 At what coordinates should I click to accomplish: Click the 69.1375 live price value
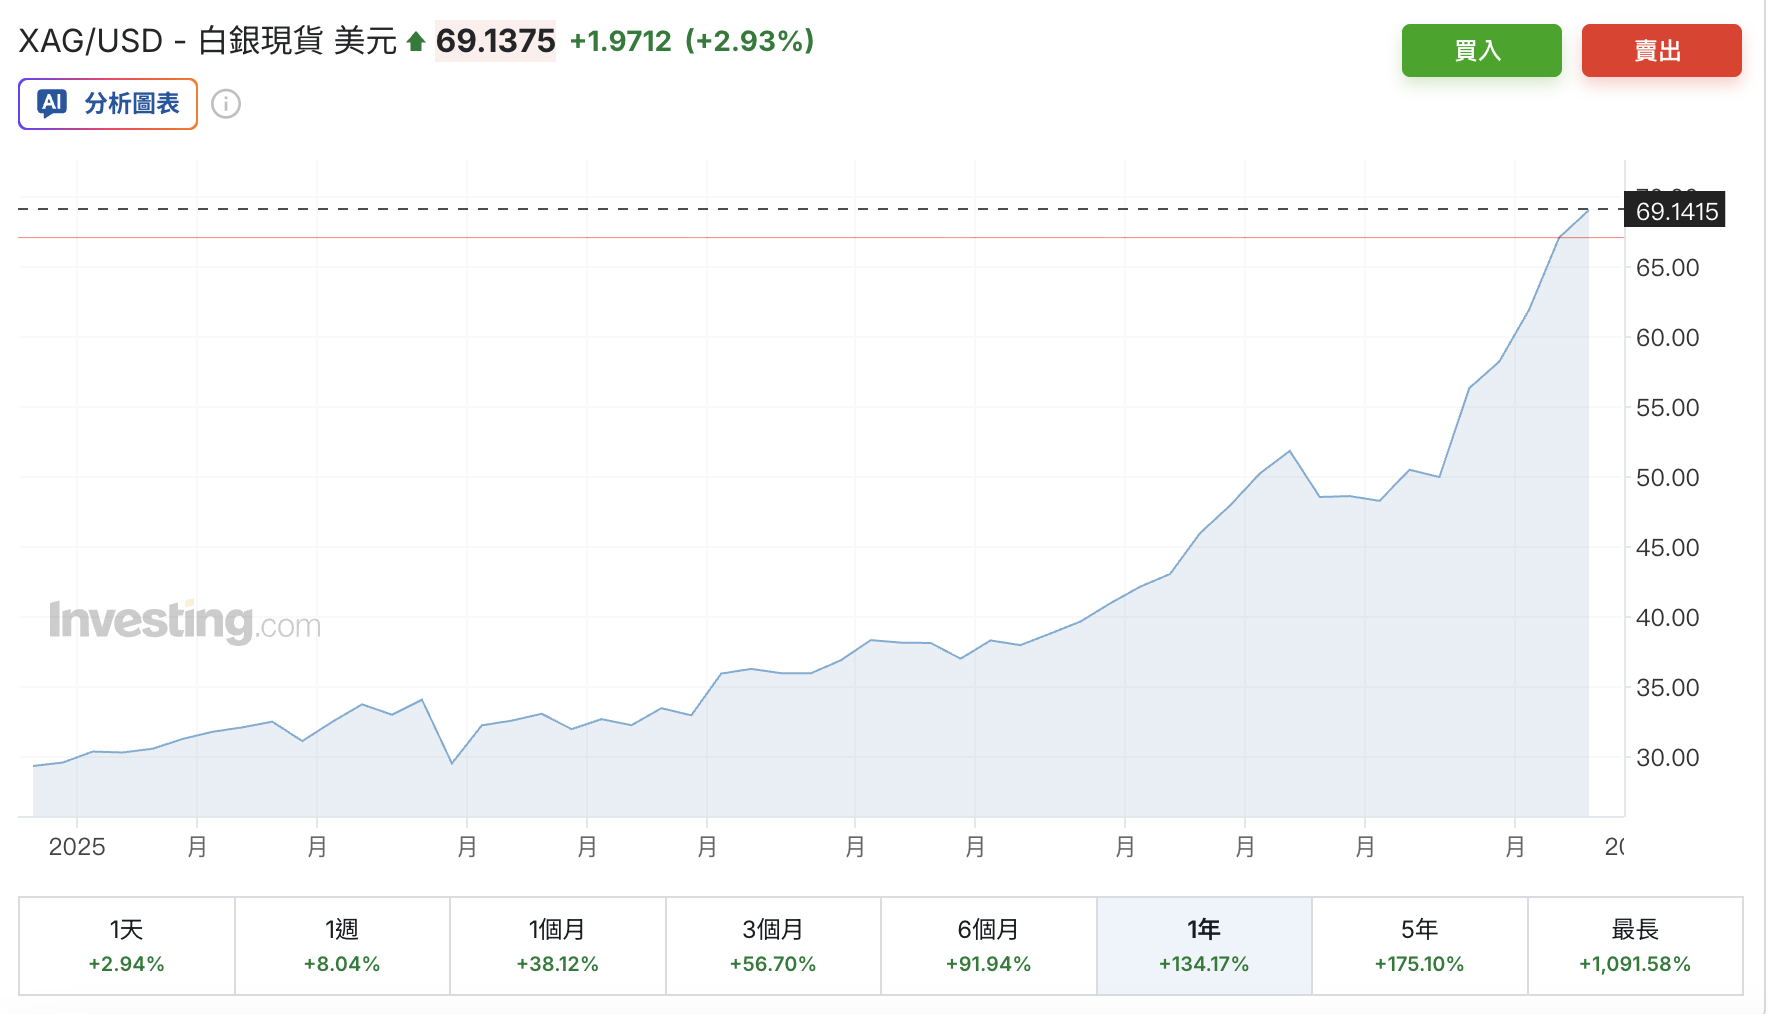pyautogui.click(x=495, y=41)
